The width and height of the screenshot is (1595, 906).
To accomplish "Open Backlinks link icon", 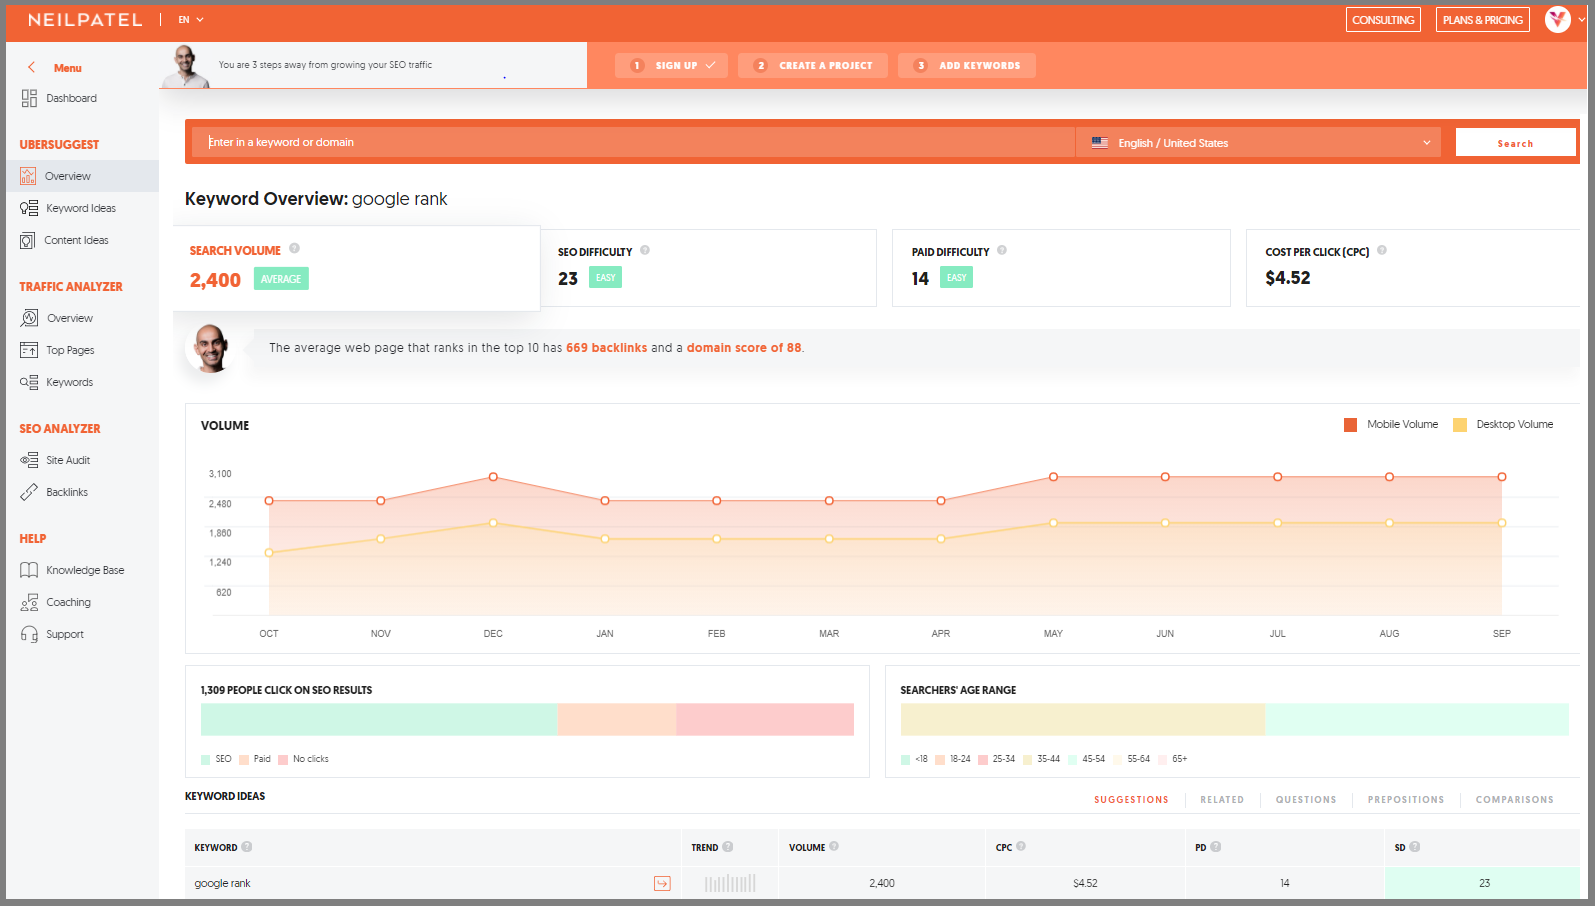I will coord(29,492).
